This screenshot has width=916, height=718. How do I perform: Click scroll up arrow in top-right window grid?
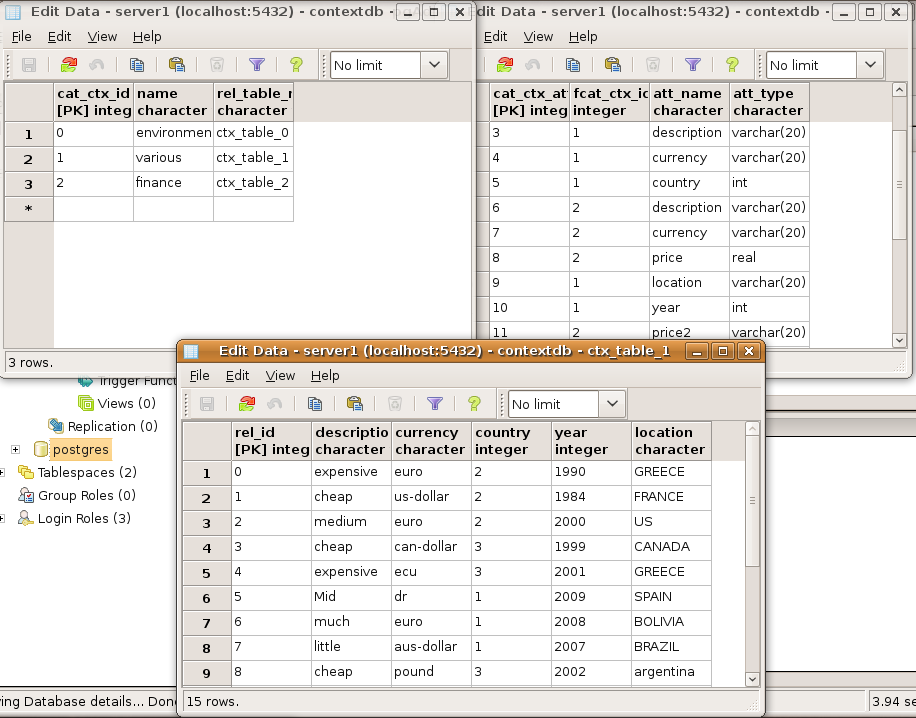[899, 90]
